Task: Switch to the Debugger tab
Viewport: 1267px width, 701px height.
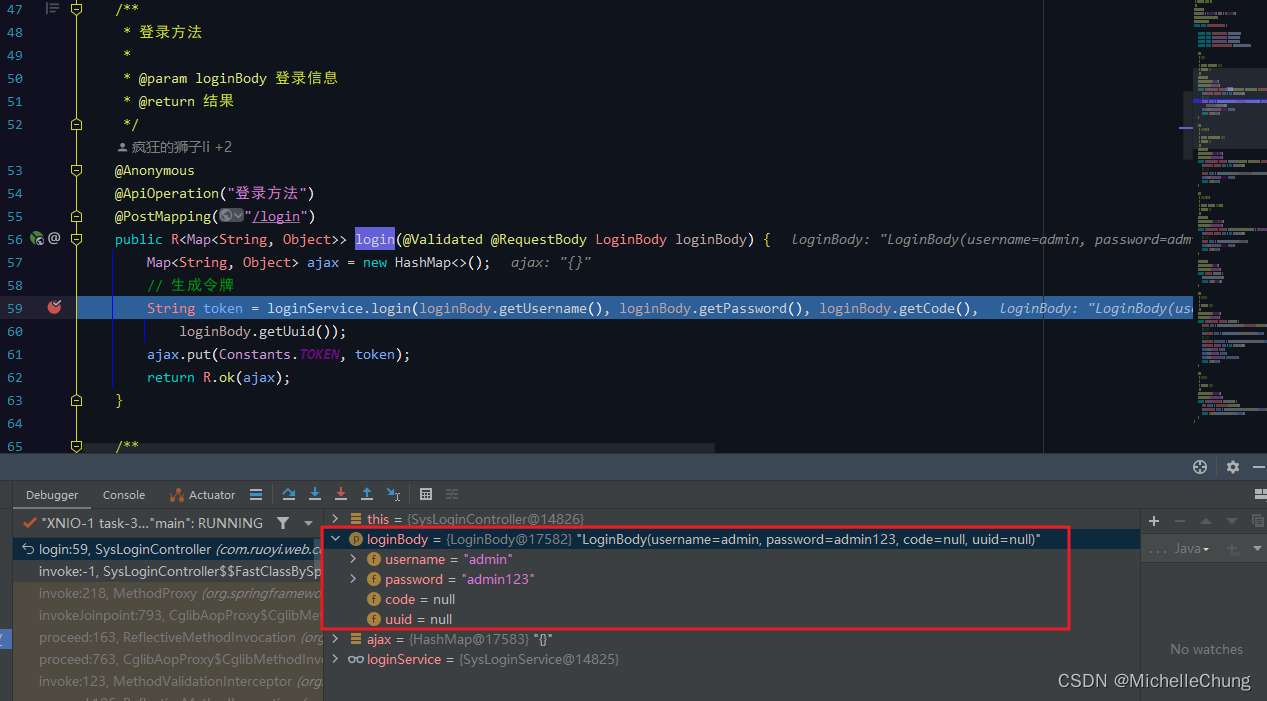Action: 52,495
